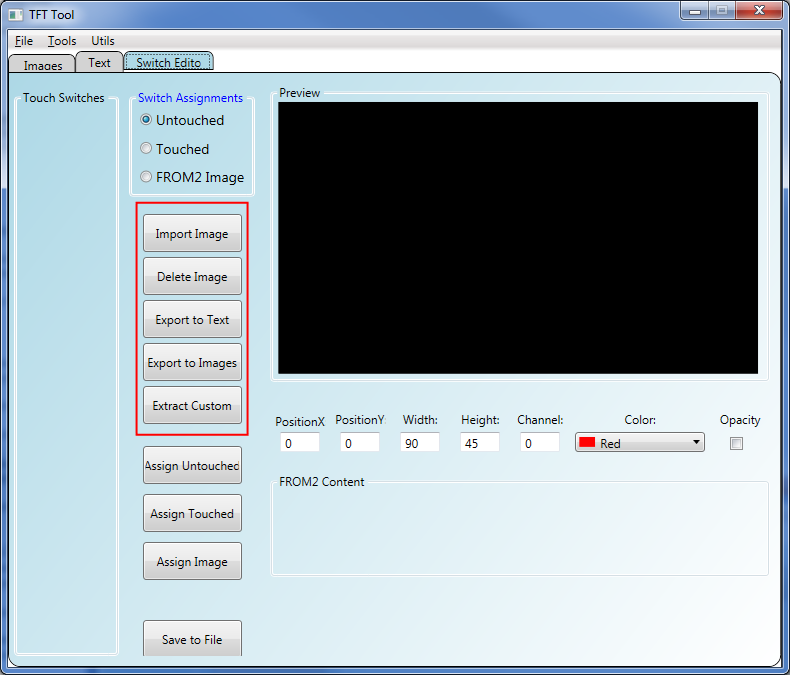Click Export to Text button
This screenshot has height=675, width=790.
tap(192, 320)
